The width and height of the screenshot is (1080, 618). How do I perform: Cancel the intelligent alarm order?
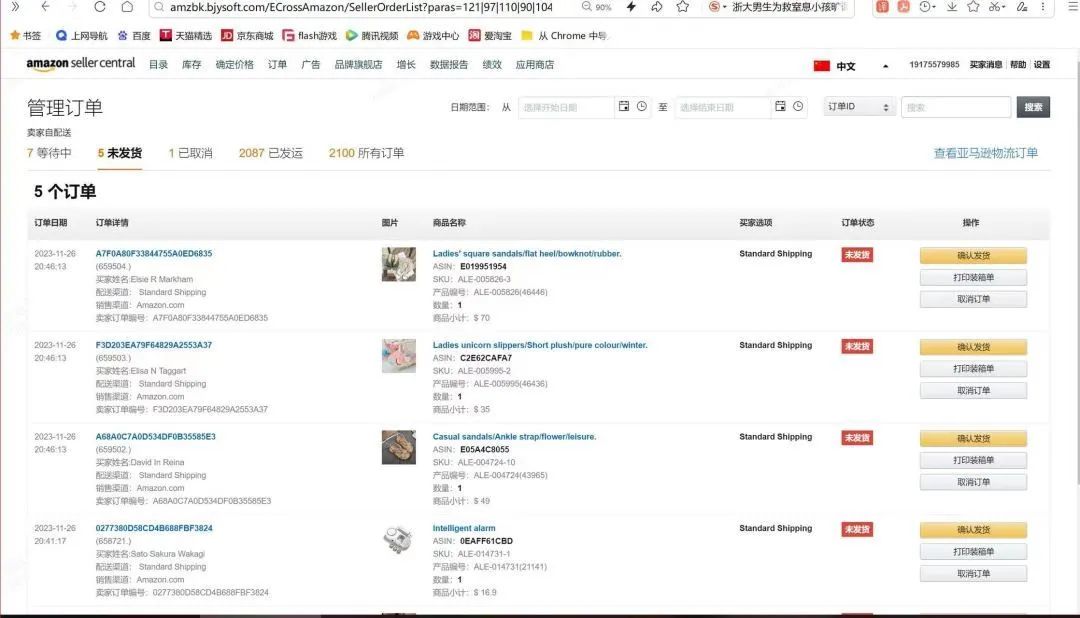point(973,574)
